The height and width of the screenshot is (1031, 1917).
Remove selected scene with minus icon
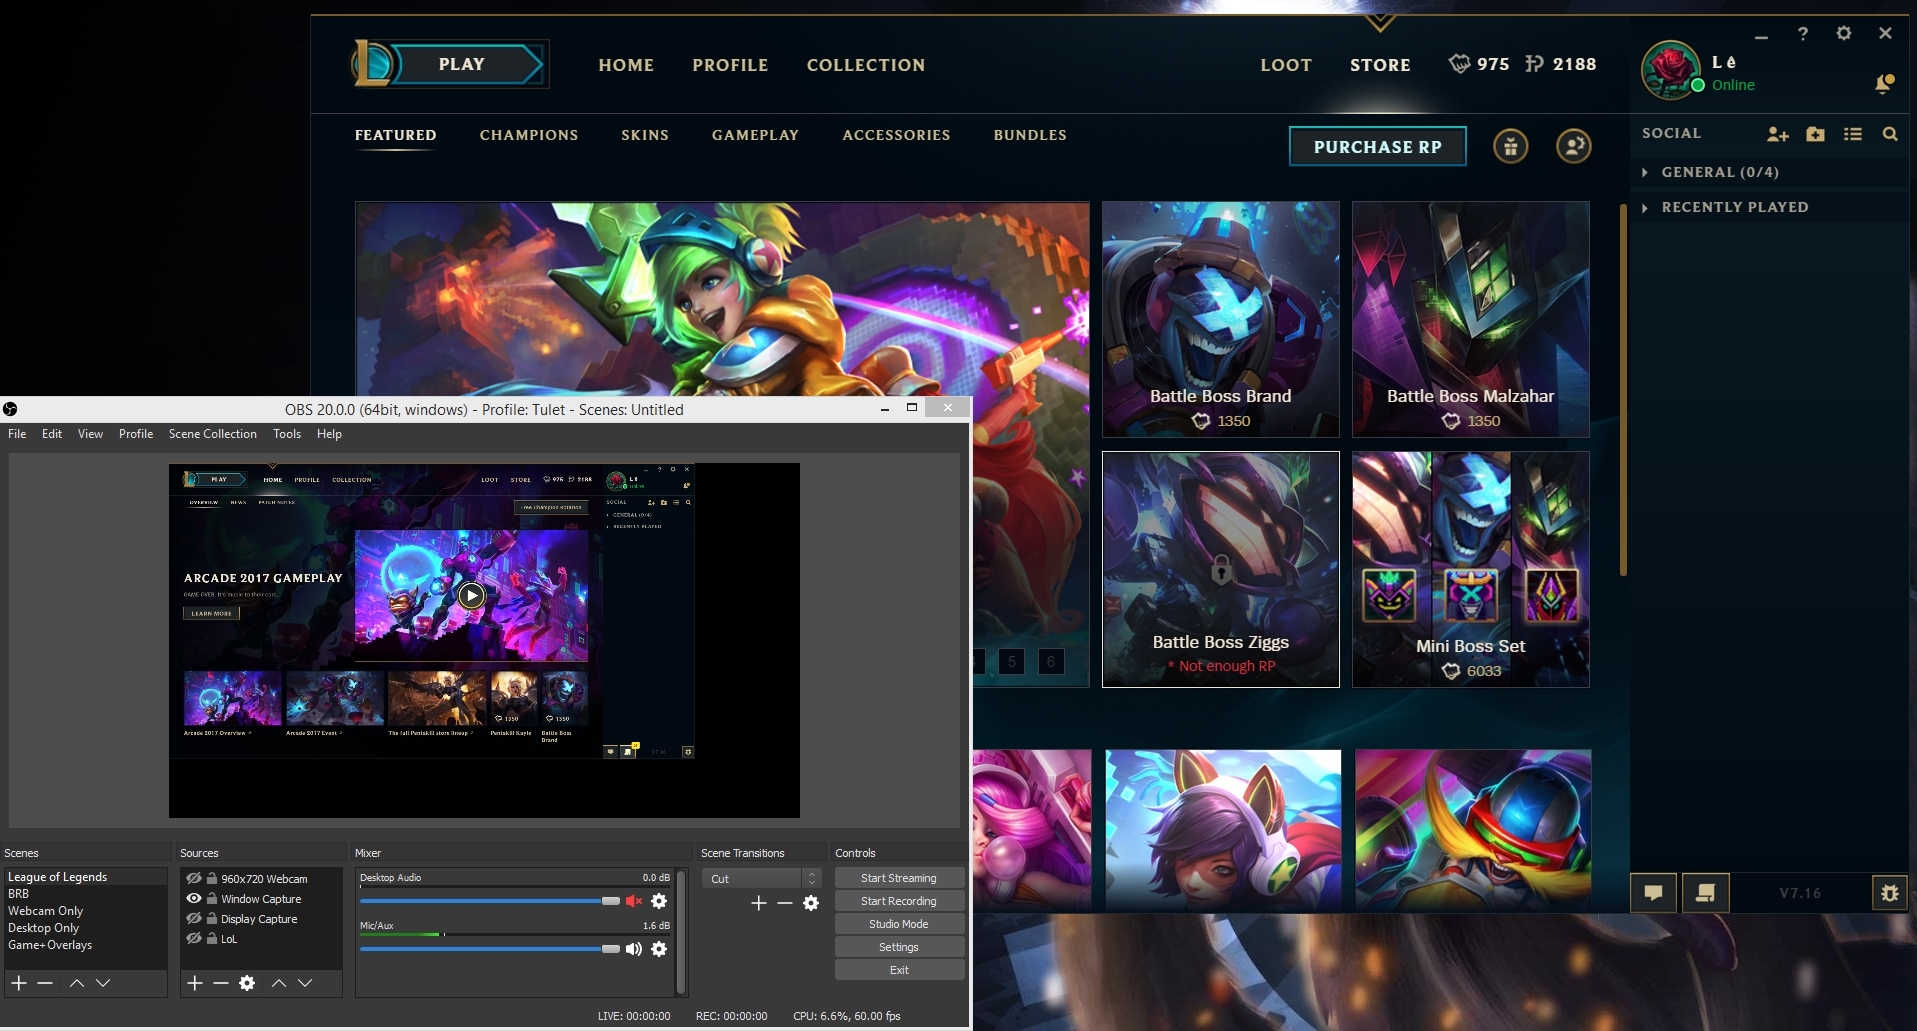tap(45, 983)
